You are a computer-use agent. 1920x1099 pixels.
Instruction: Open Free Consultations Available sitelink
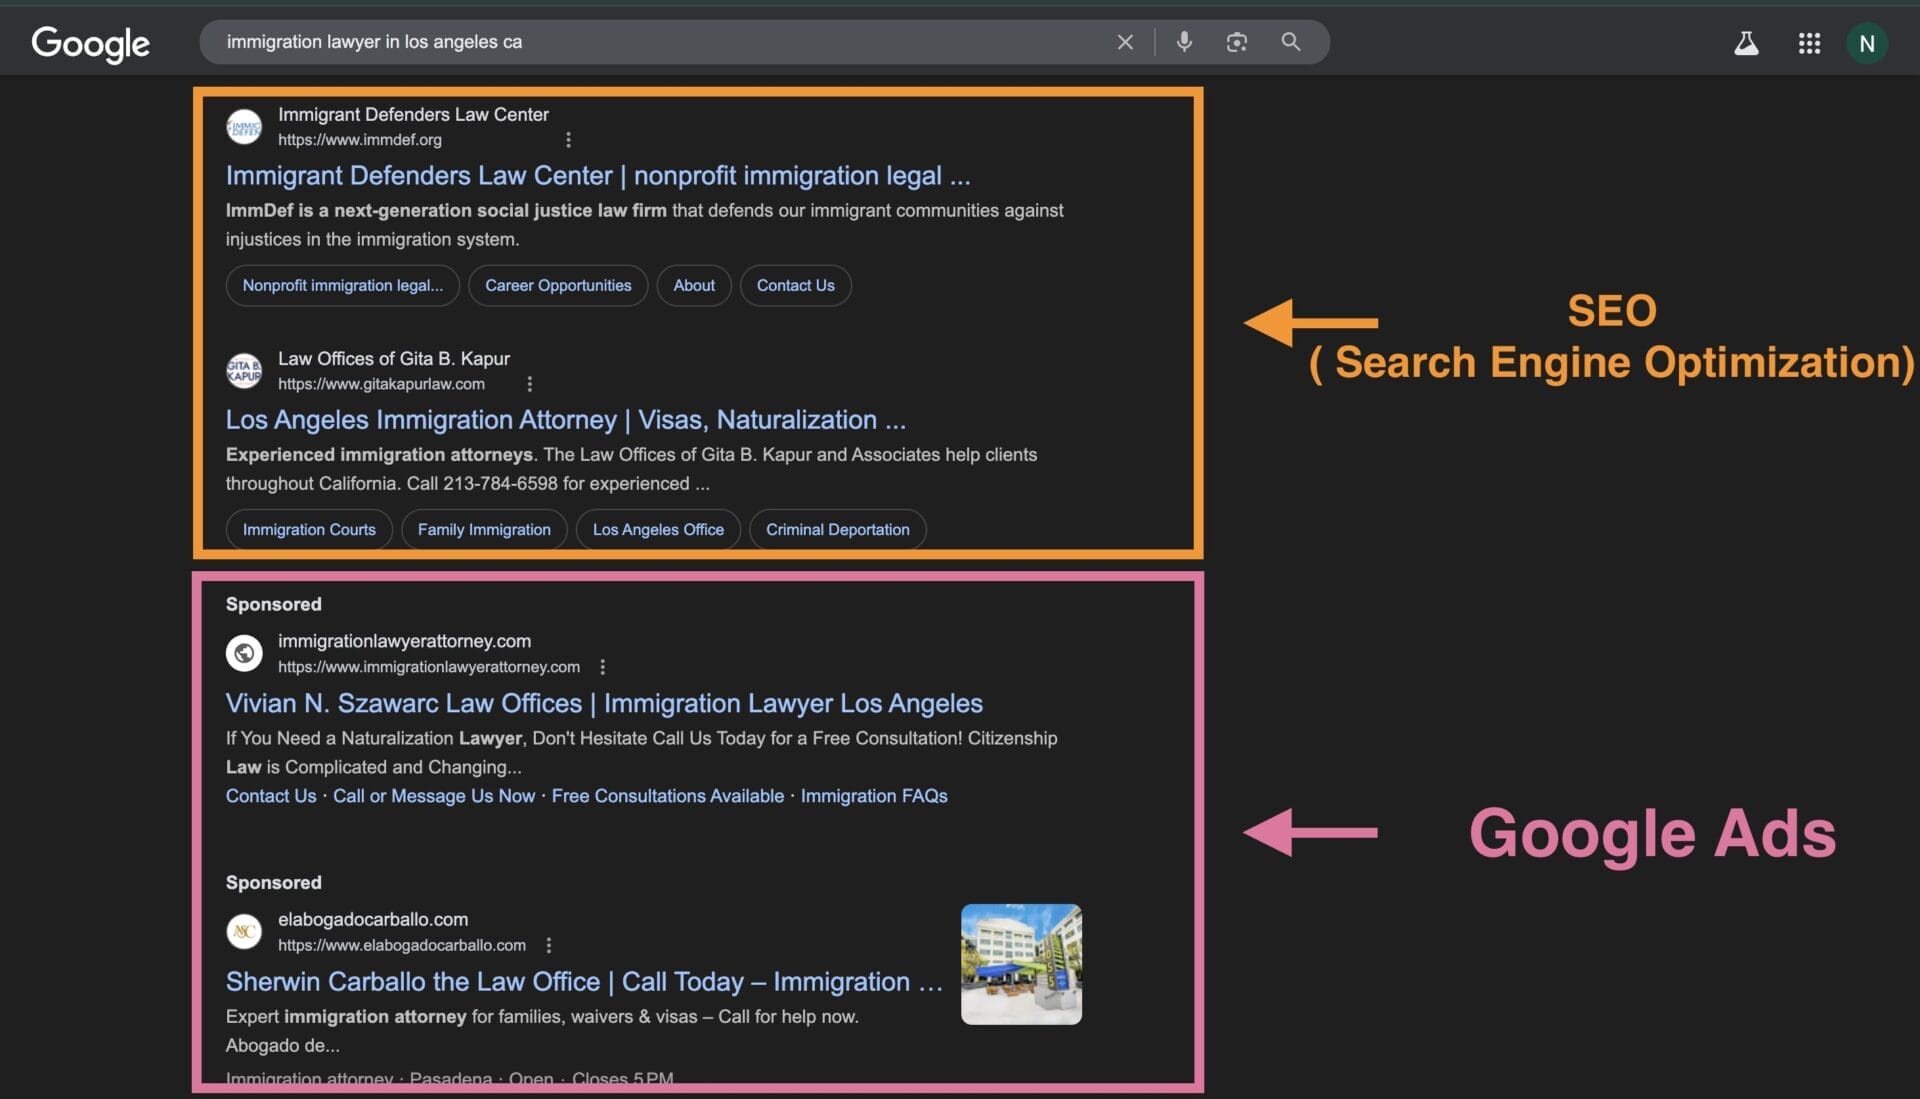point(668,796)
